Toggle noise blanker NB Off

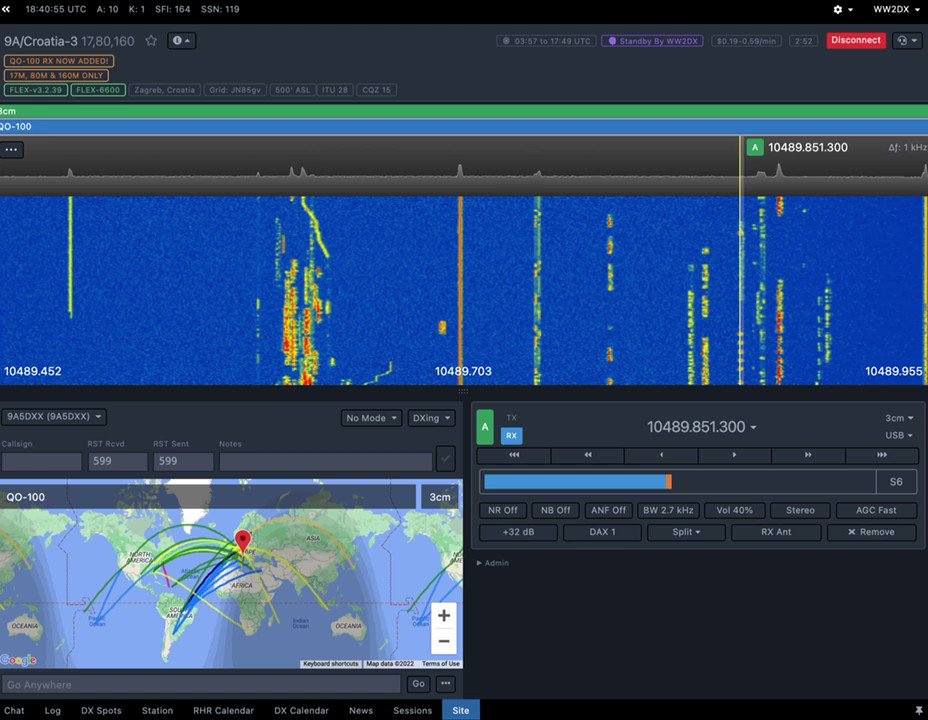click(555, 510)
